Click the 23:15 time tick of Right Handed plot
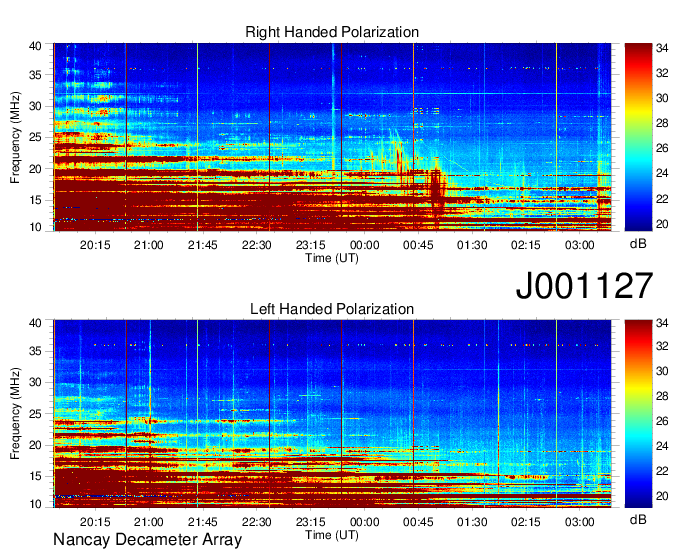The image size is (680, 552). [x=311, y=245]
